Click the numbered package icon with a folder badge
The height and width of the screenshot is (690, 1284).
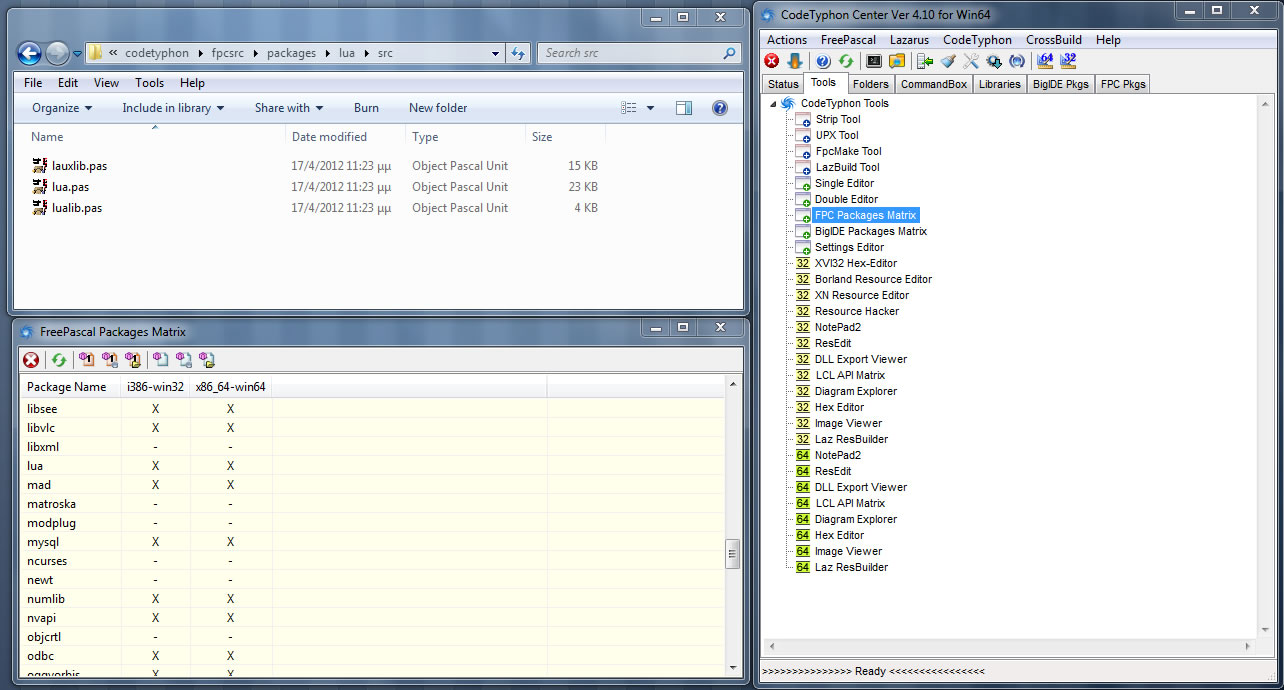(x=133, y=360)
